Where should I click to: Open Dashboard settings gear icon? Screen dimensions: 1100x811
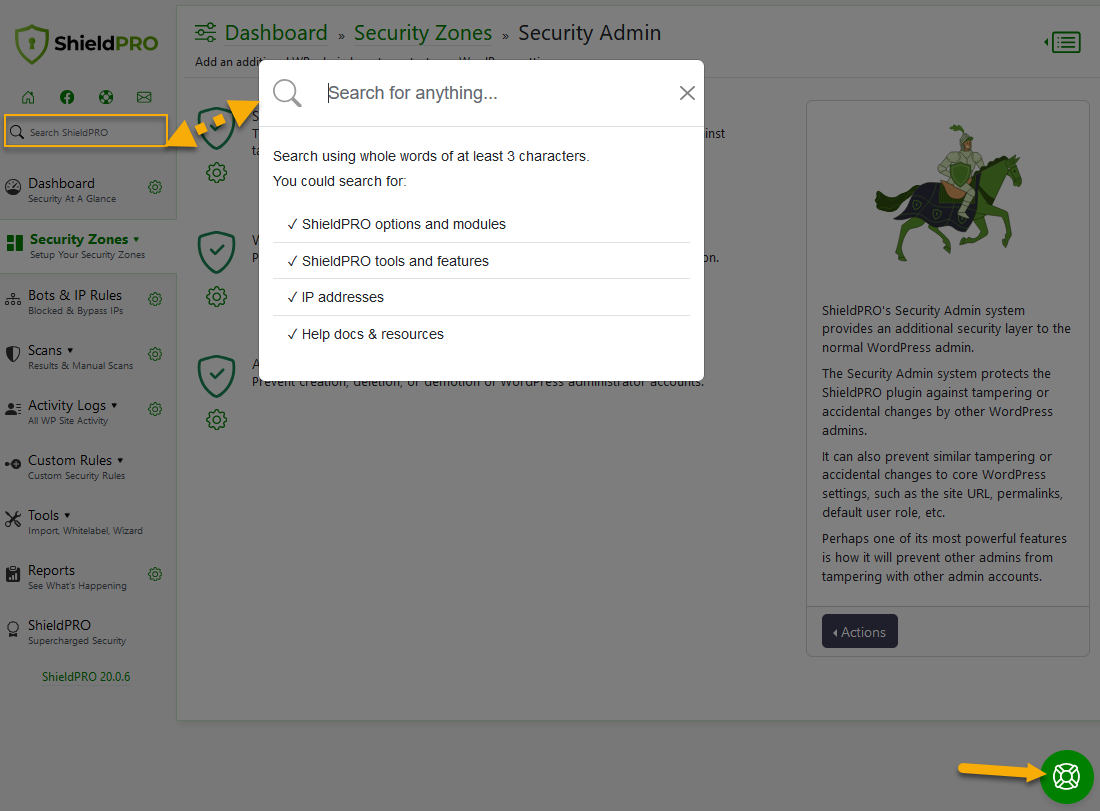pos(155,187)
